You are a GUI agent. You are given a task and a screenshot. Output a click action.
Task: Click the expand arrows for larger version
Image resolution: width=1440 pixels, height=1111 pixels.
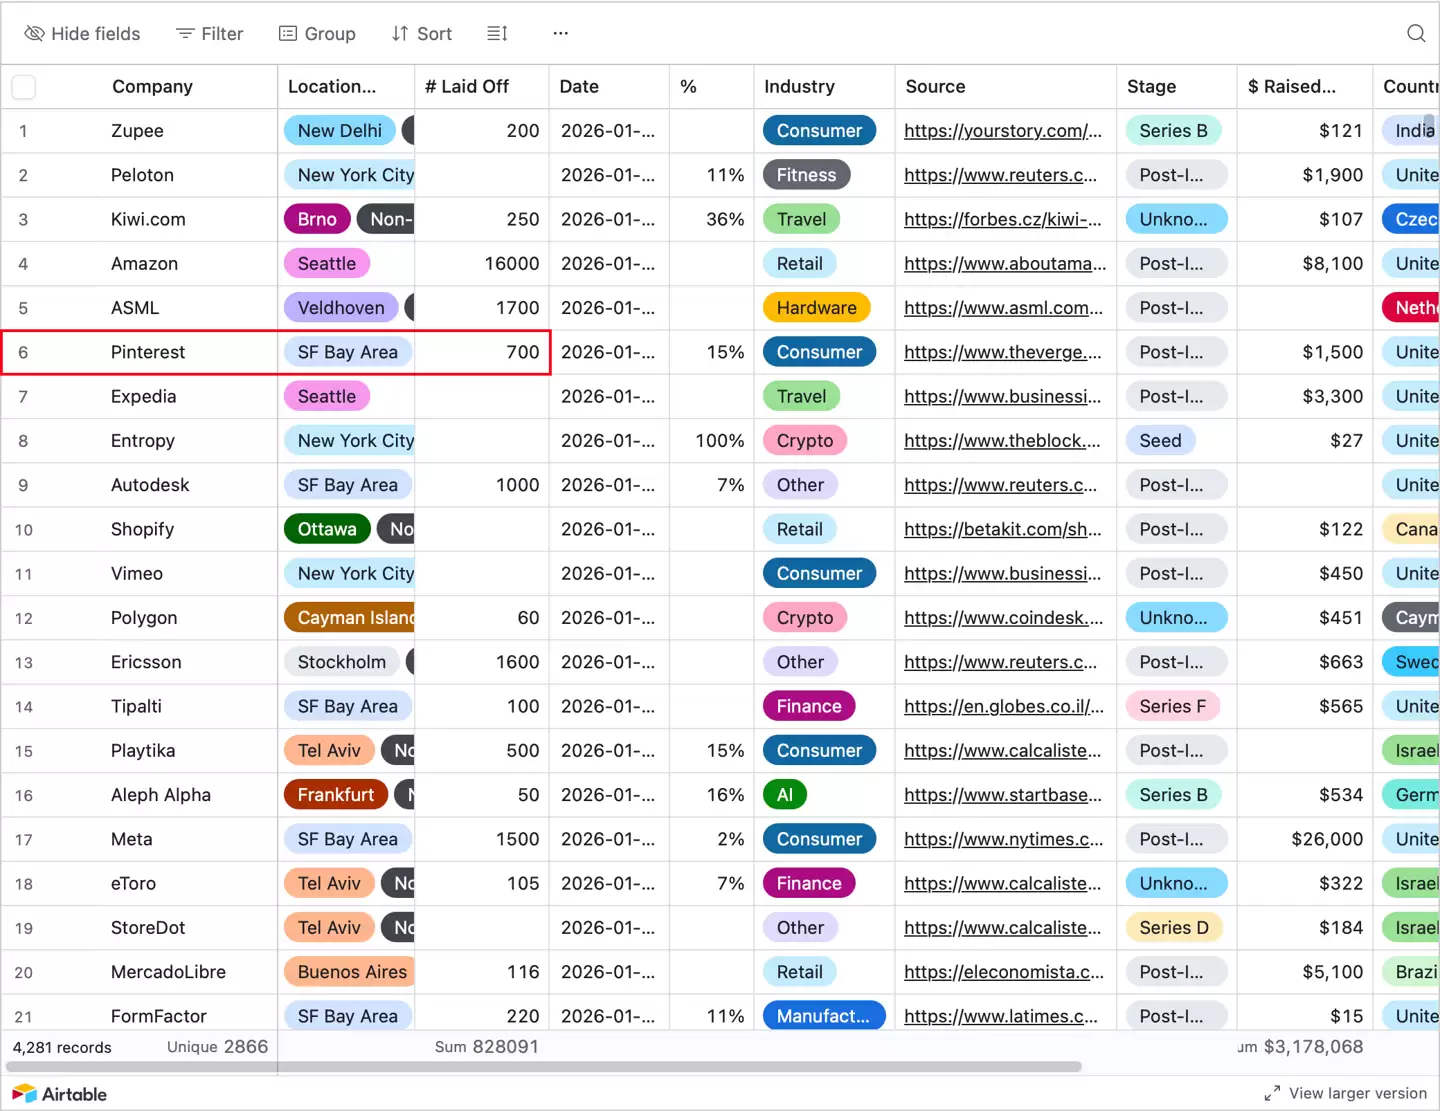(x=1272, y=1094)
